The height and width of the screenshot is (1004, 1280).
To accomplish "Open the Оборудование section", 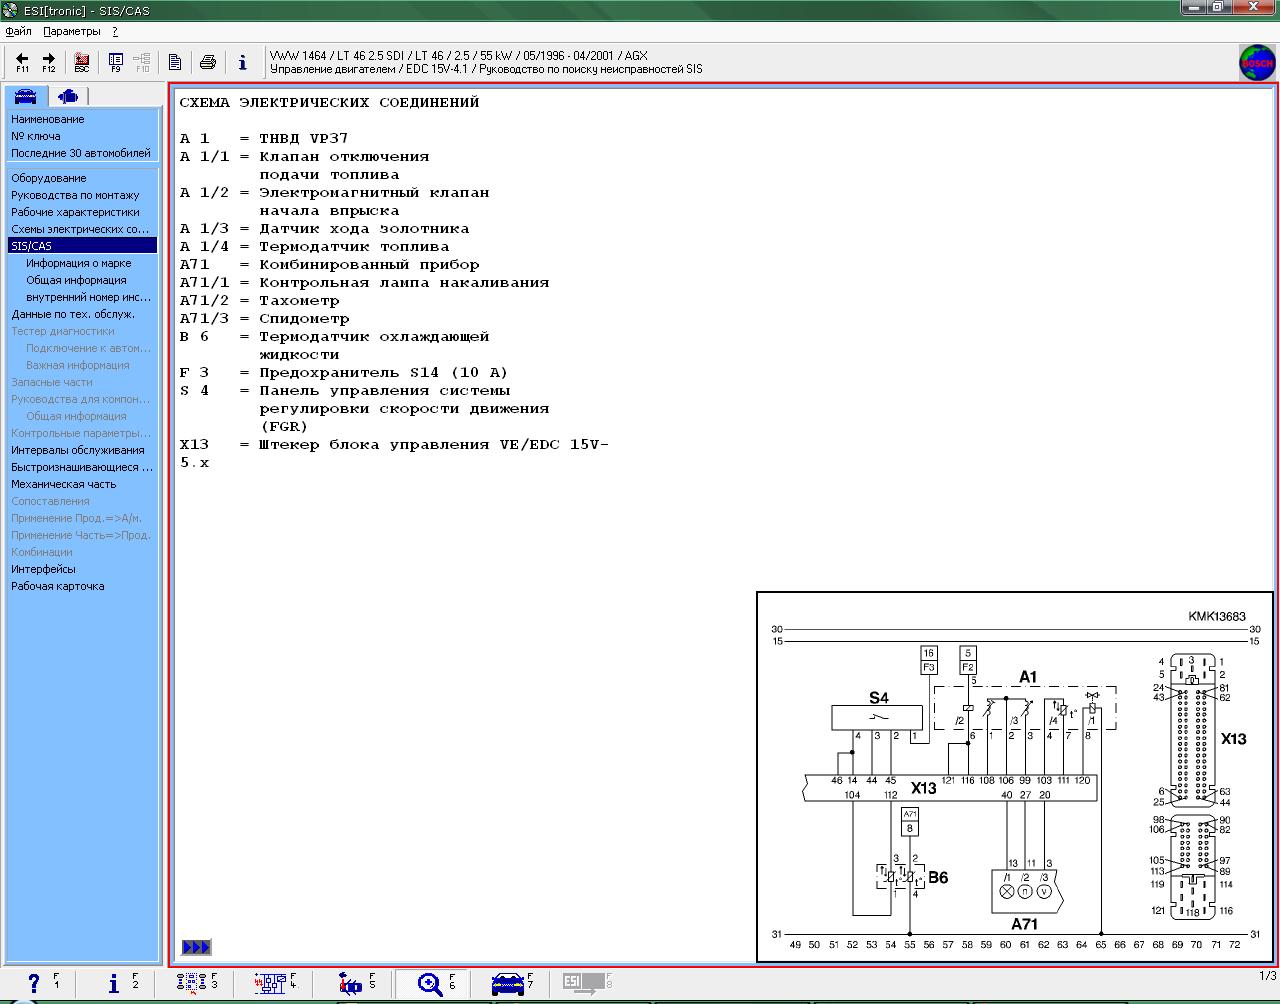I will [x=49, y=178].
